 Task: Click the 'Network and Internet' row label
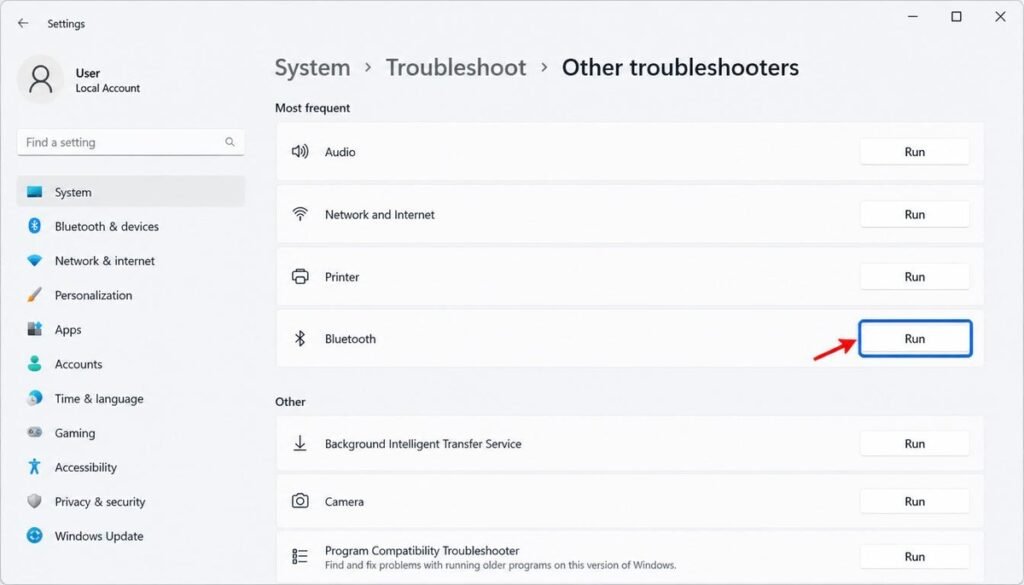pyautogui.click(x=379, y=214)
